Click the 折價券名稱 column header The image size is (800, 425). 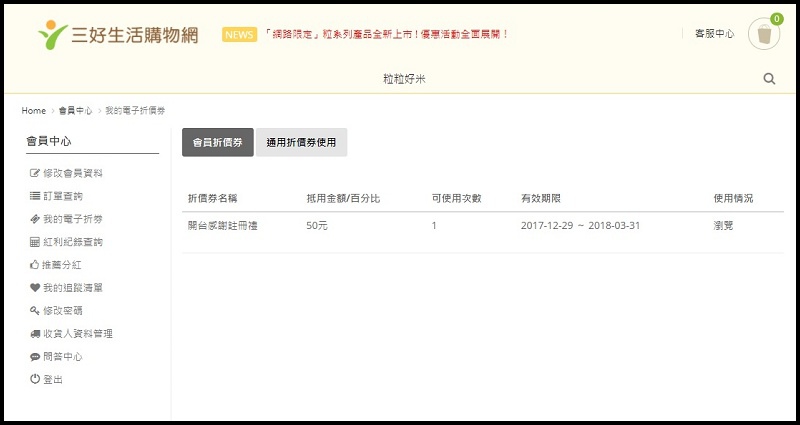212,198
